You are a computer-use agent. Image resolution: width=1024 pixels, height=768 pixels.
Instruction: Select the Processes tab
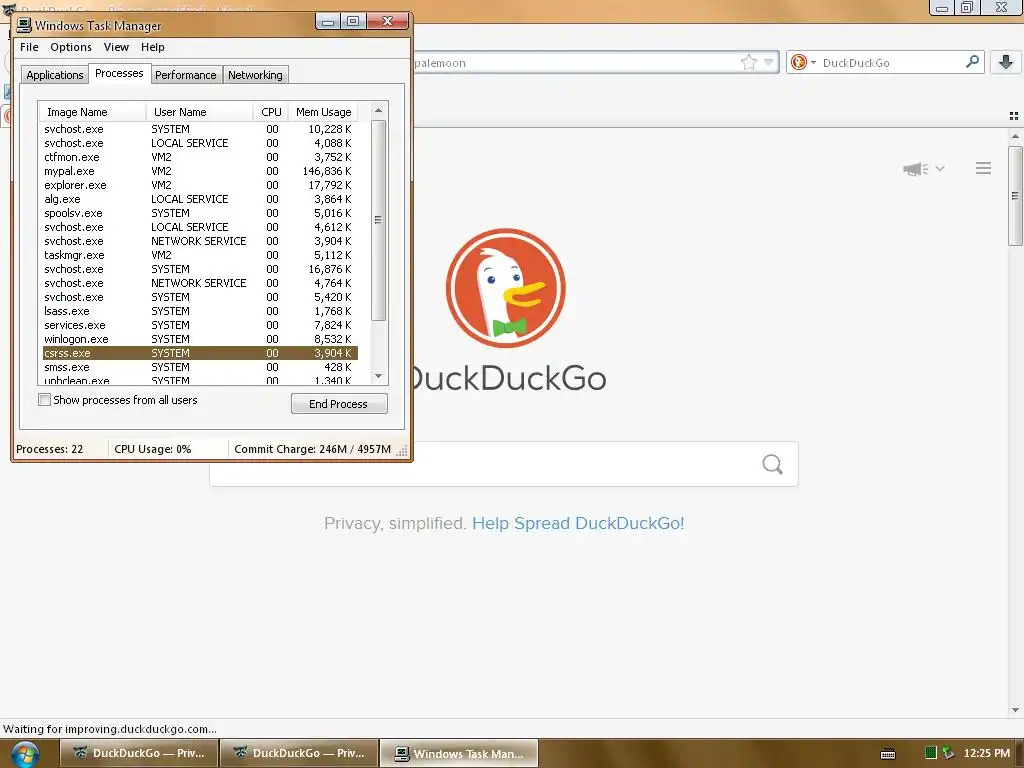coord(119,73)
